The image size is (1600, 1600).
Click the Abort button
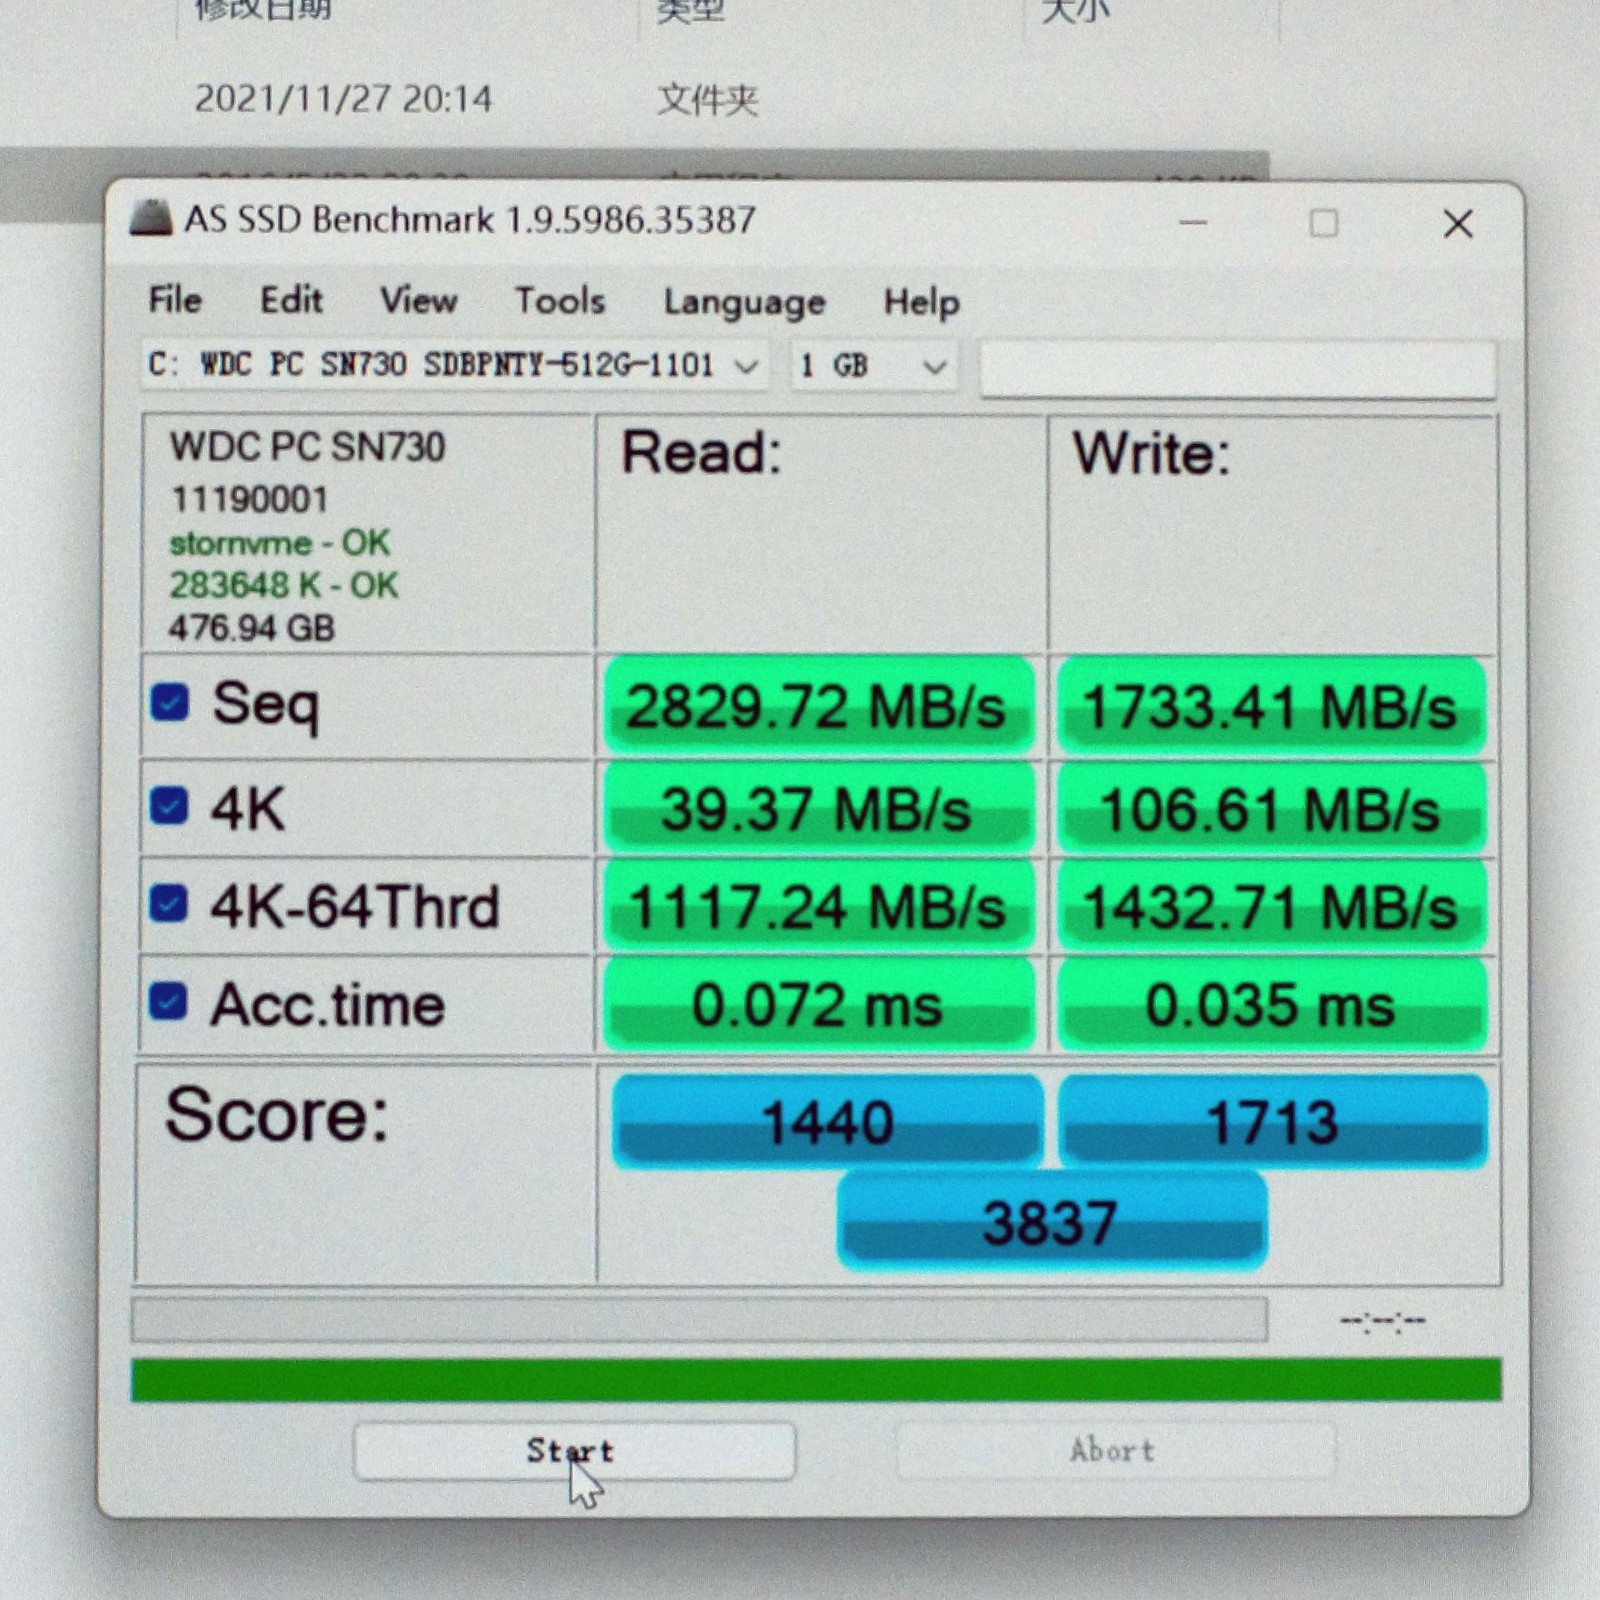pos(1115,1449)
